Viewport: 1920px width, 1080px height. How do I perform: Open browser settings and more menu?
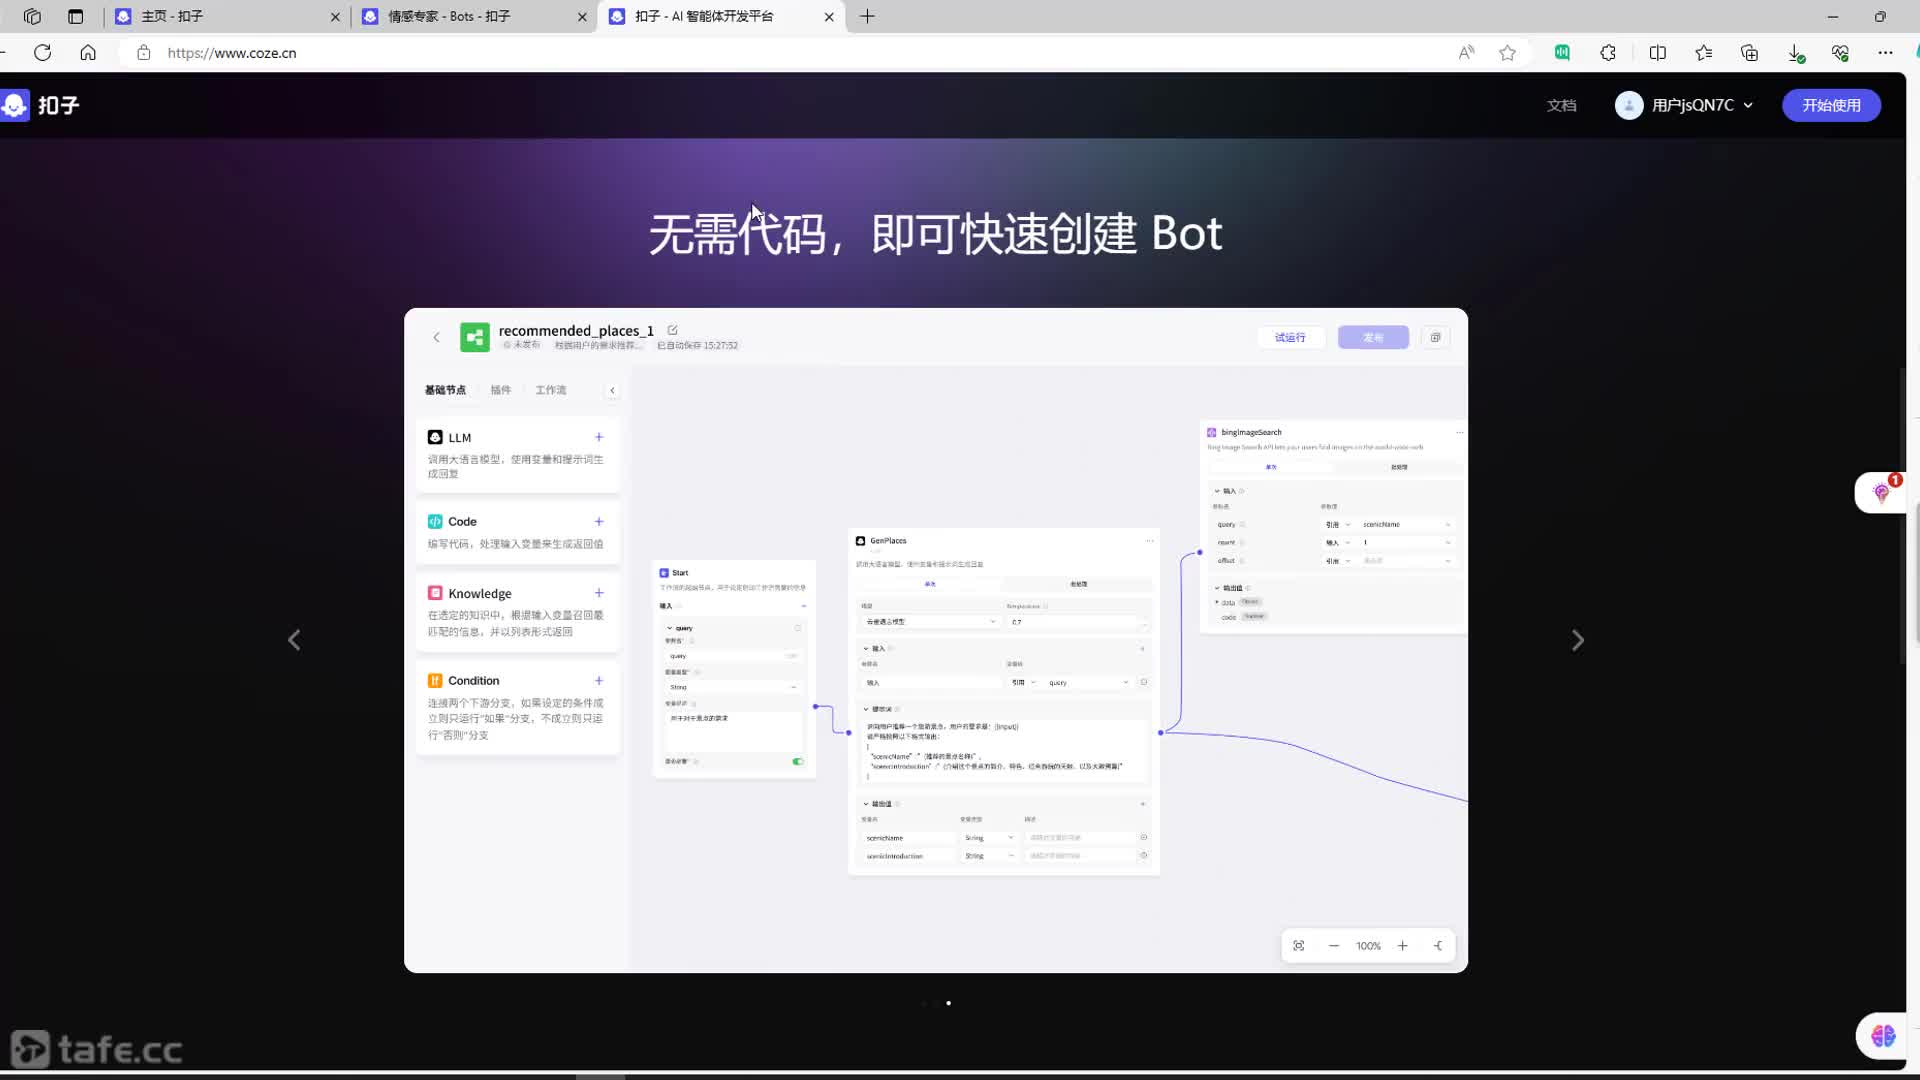[1885, 53]
